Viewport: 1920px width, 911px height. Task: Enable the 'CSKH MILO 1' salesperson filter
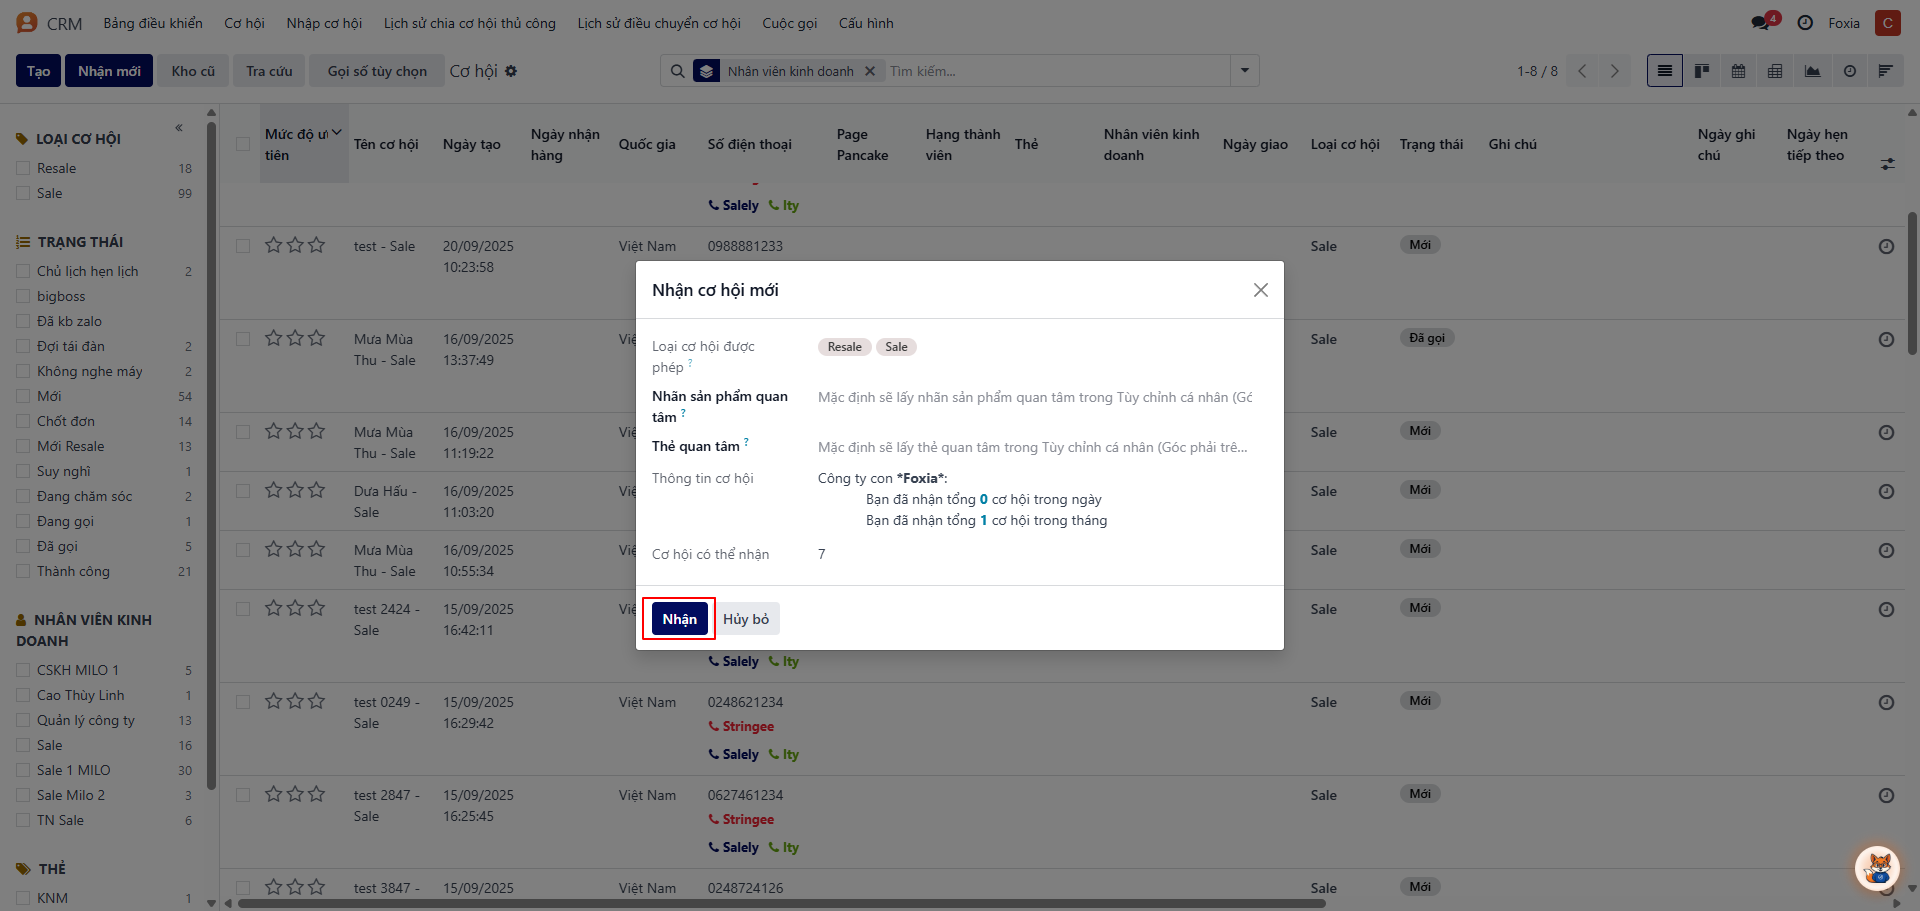(x=23, y=670)
